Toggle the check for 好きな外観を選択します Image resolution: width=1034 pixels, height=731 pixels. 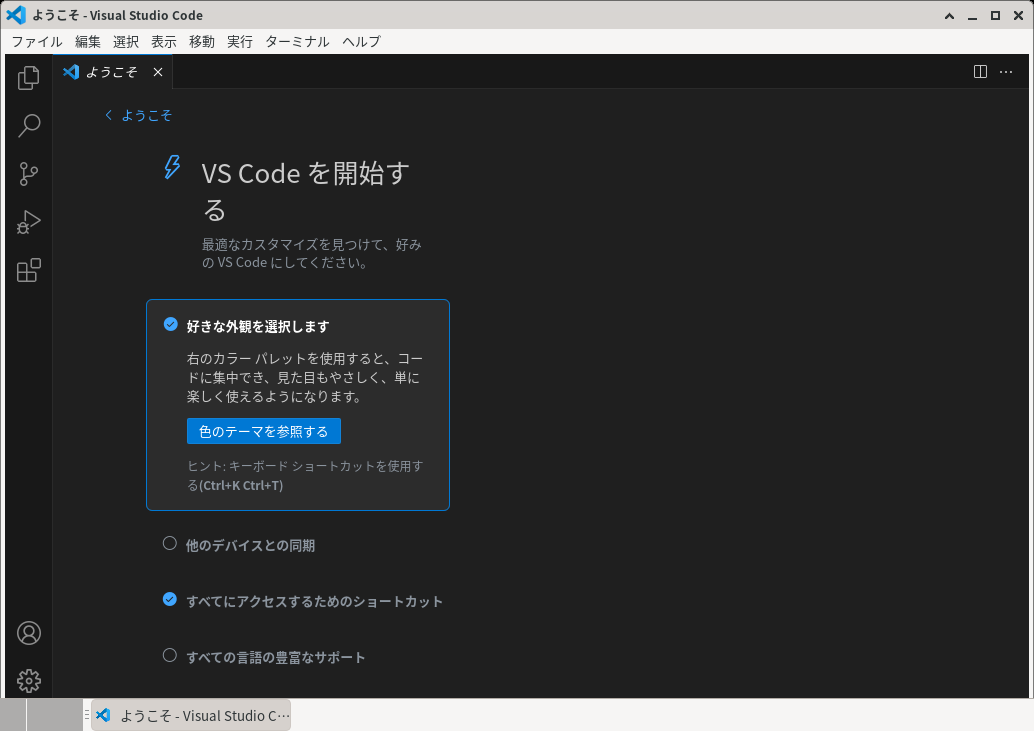170,324
